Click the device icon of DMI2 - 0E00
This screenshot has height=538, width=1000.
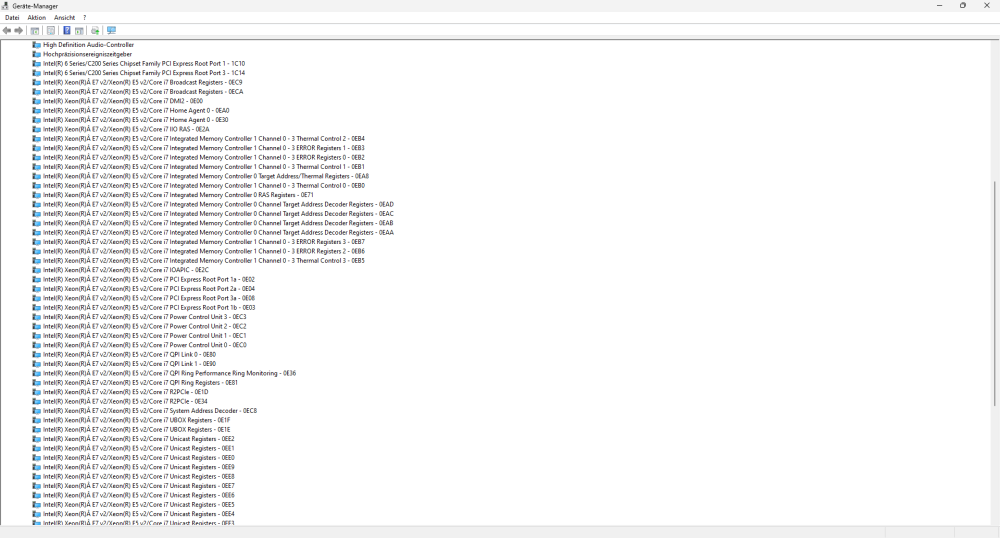tap(37, 101)
